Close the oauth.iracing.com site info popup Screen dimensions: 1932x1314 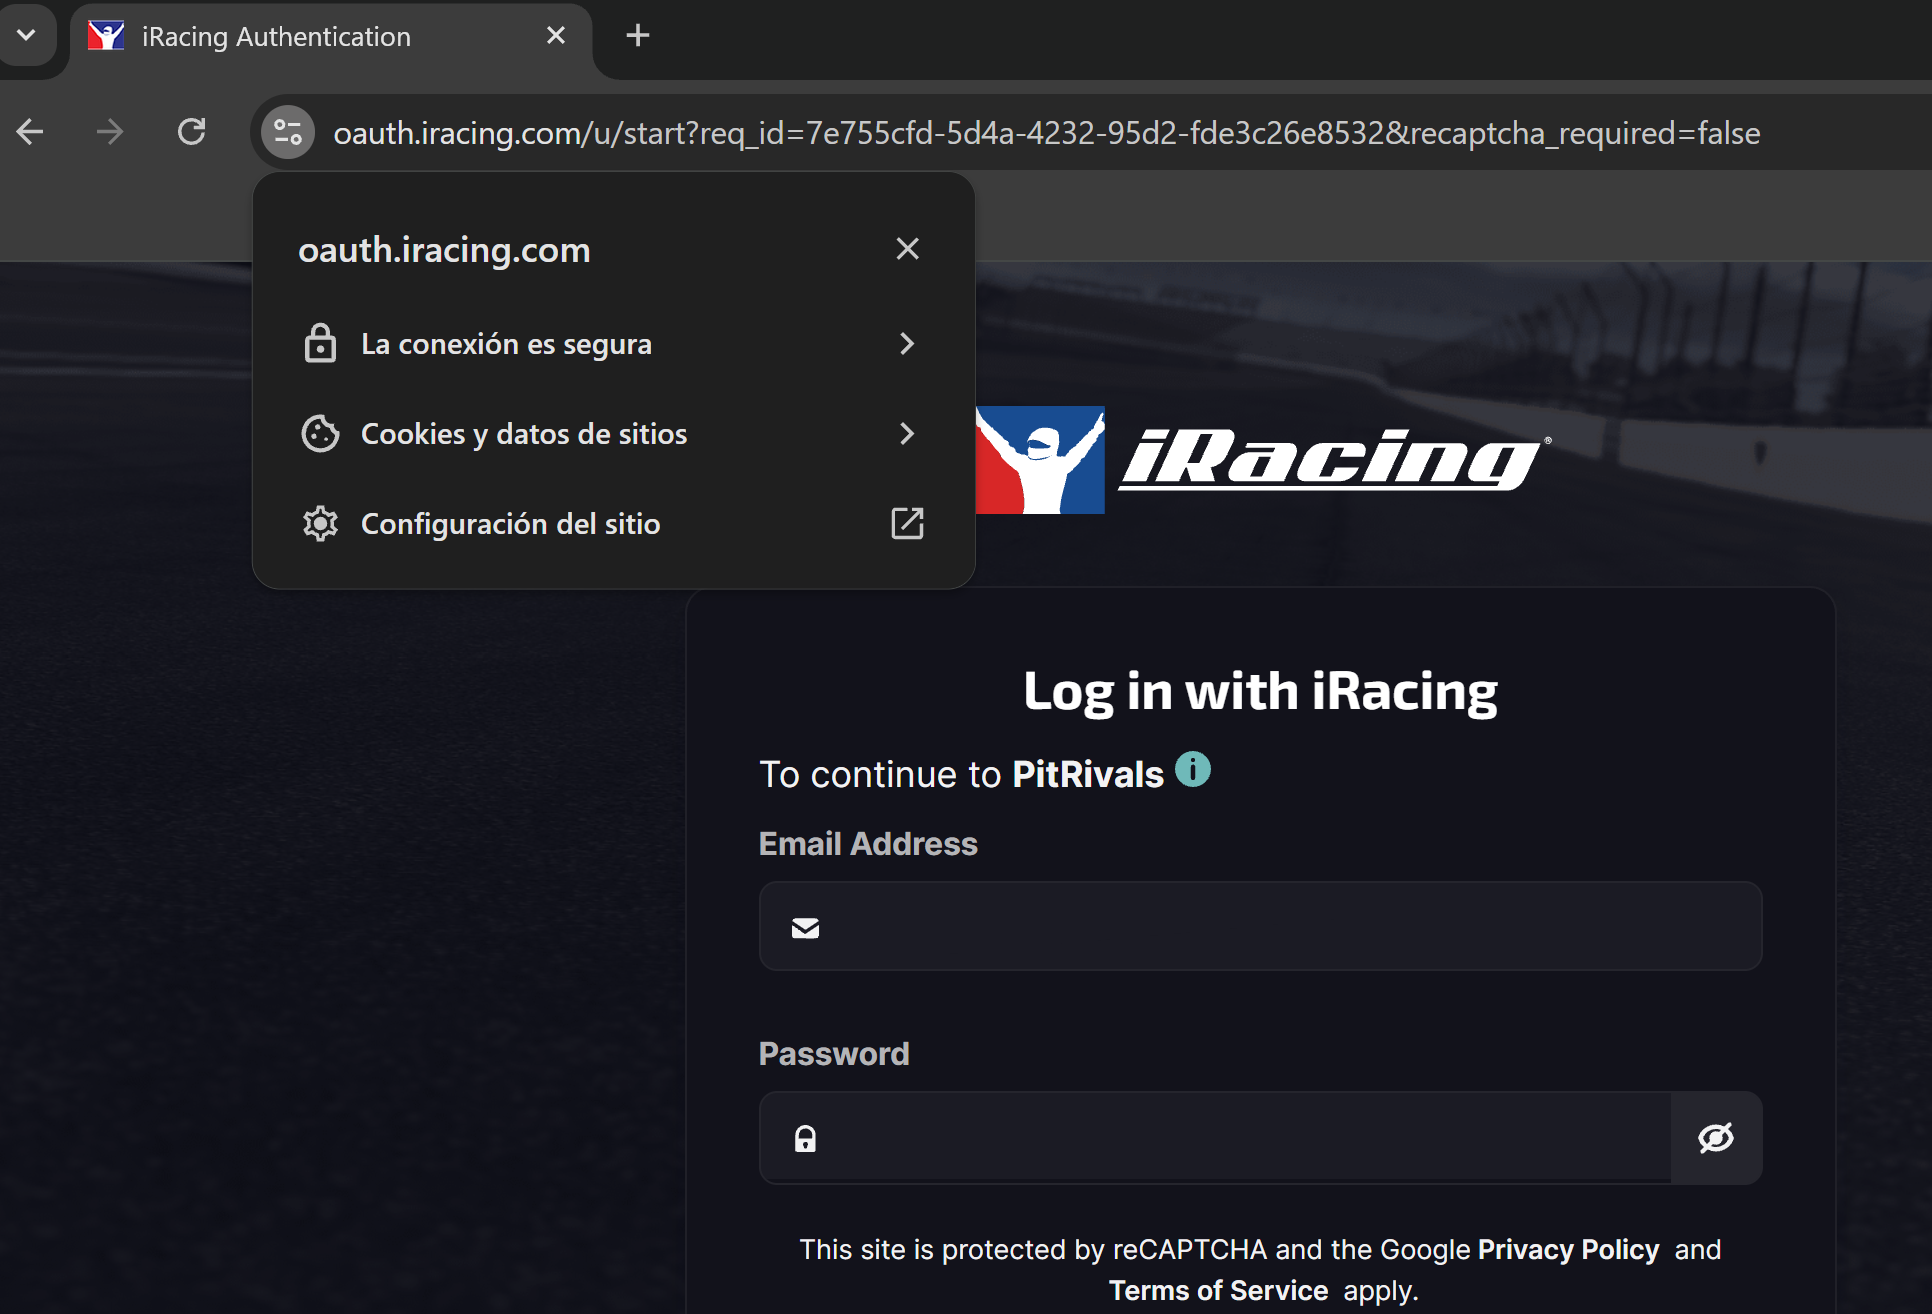click(x=907, y=249)
